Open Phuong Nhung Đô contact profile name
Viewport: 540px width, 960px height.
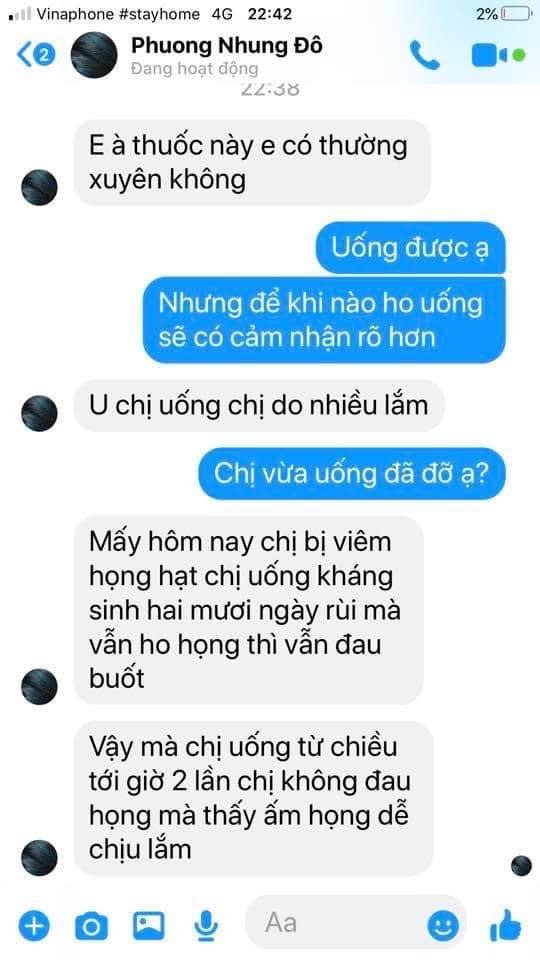click(227, 45)
